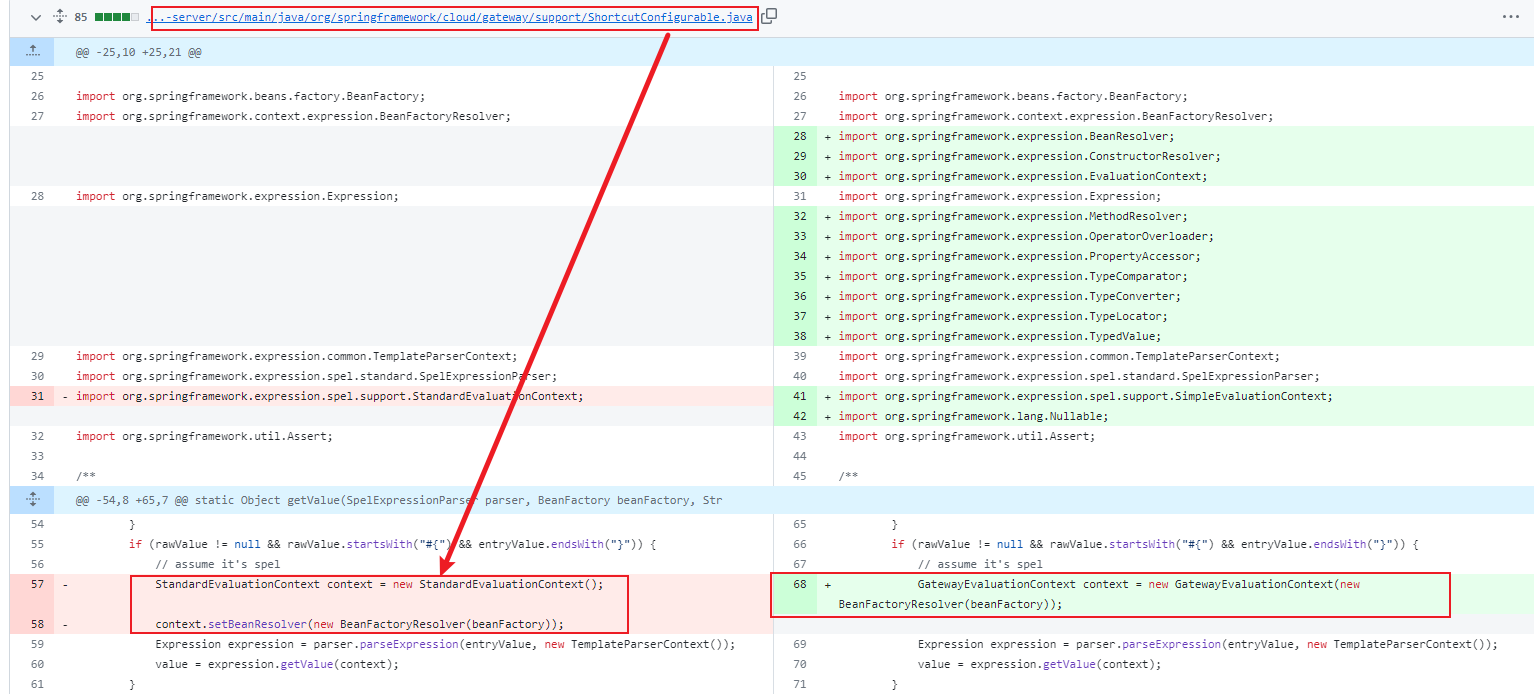
Task: Select removed line number 57 on the left side
Action: coord(37,584)
